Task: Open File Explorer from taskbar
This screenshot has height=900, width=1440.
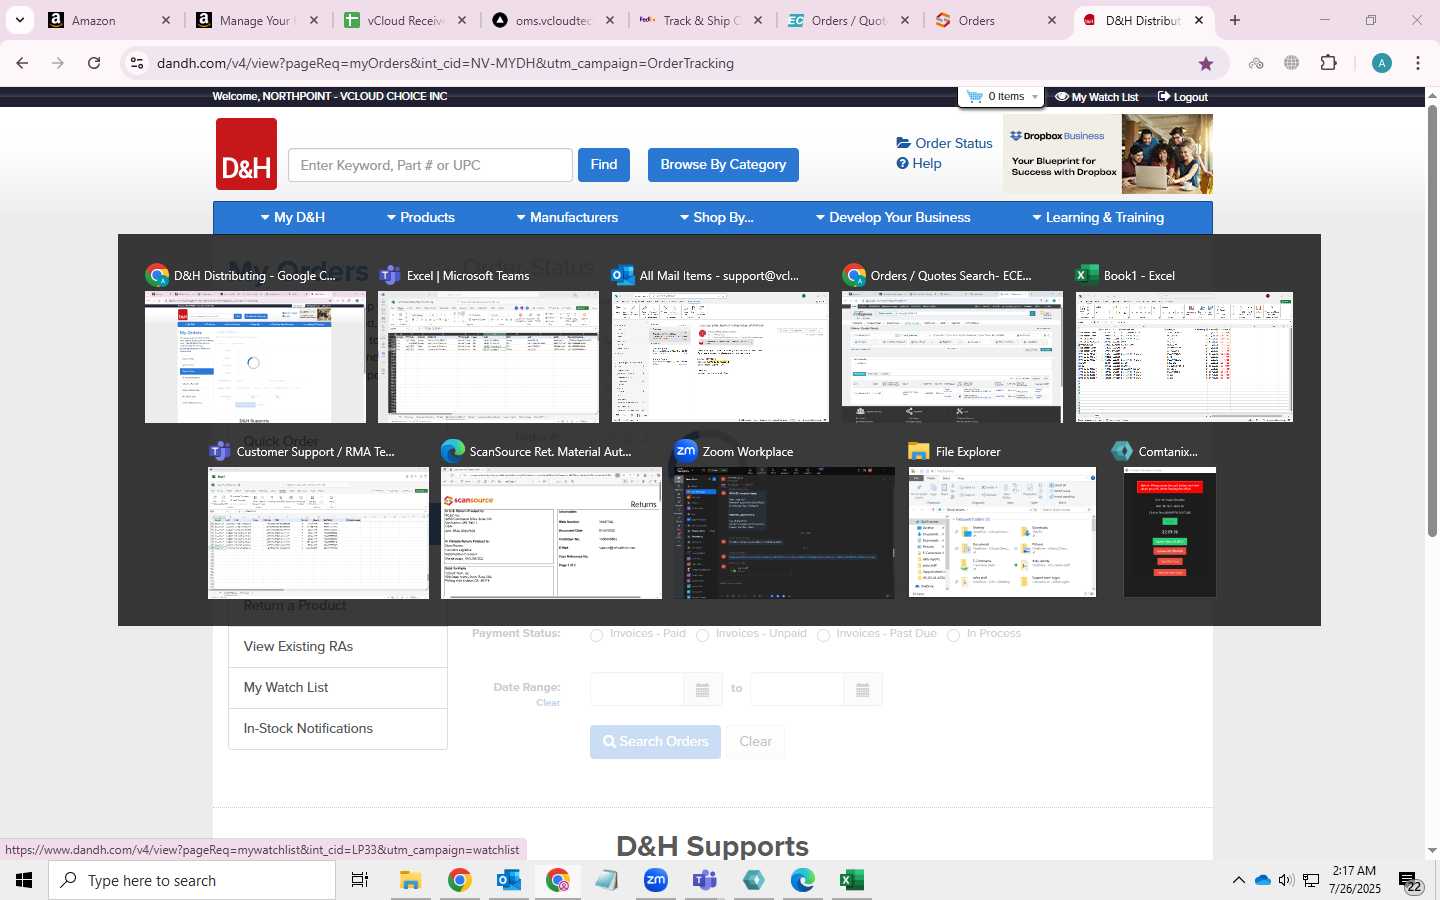Action: [410, 880]
